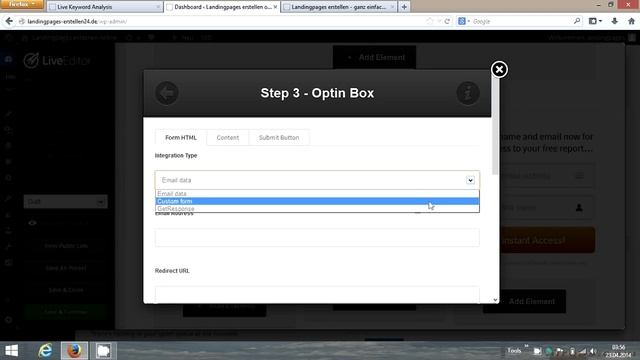Click the bookmark star icon
The height and width of the screenshot is (360, 640).
pos(429,21)
